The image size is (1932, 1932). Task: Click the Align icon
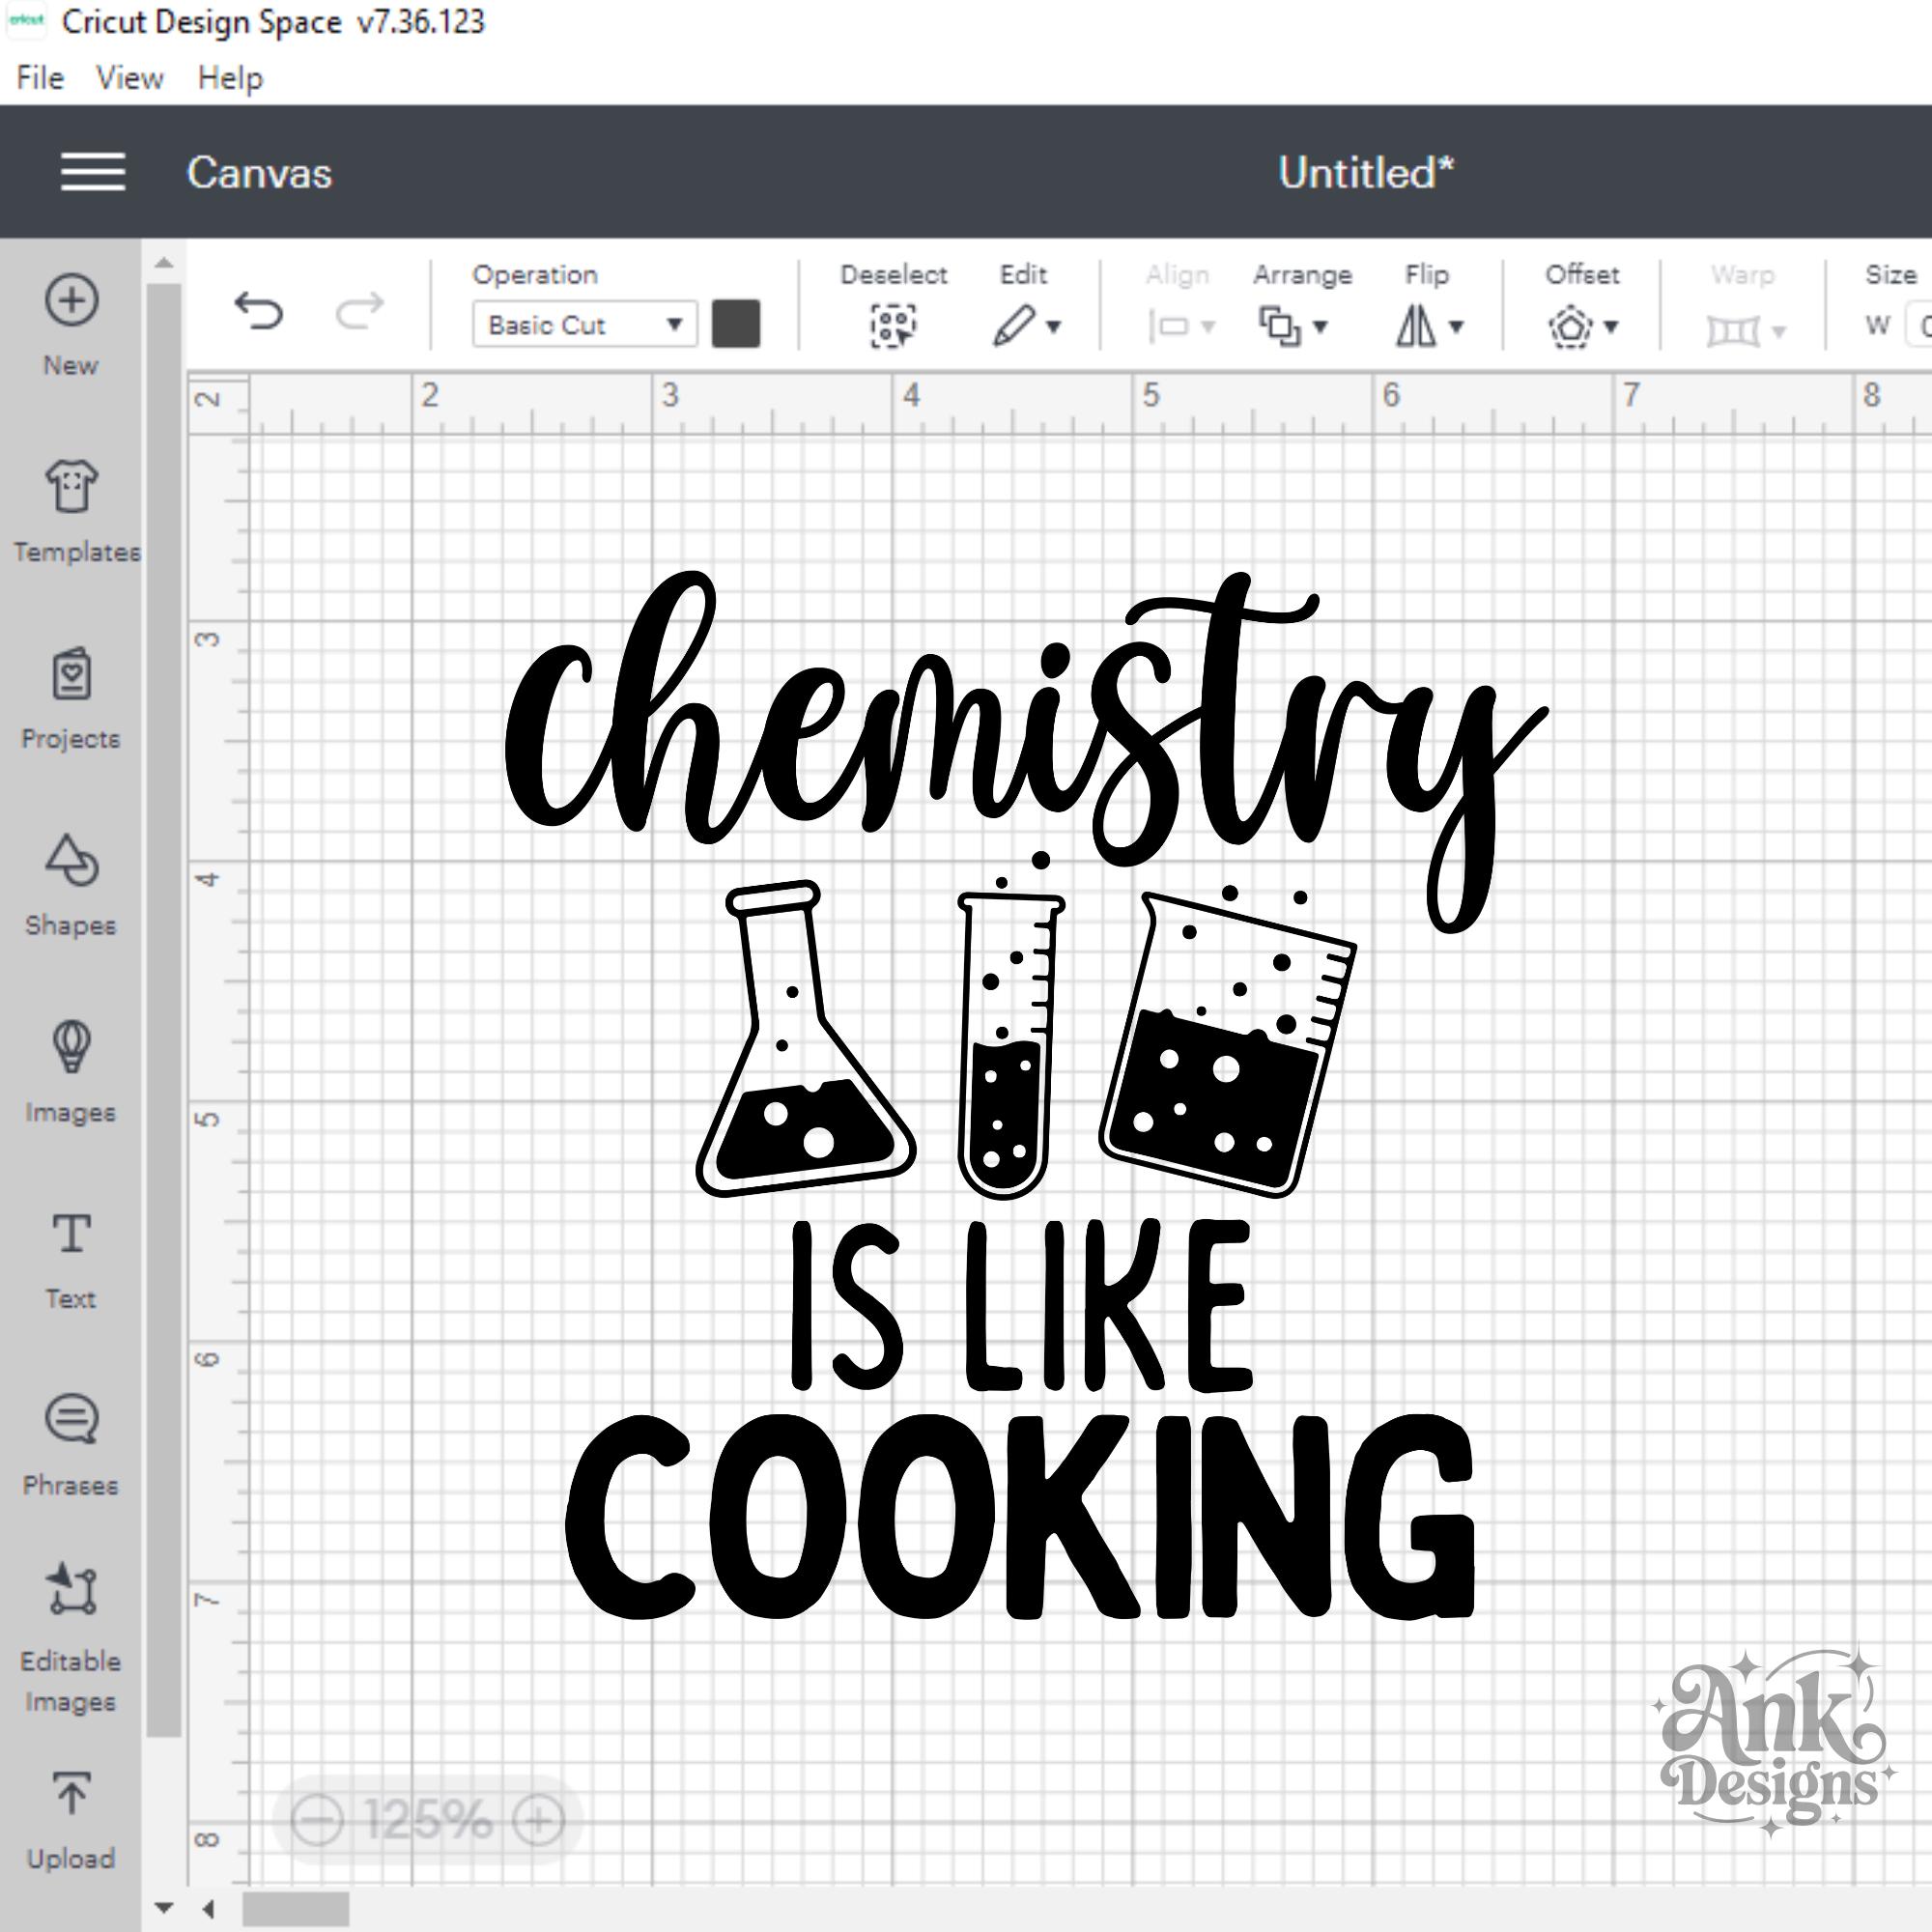1168,326
